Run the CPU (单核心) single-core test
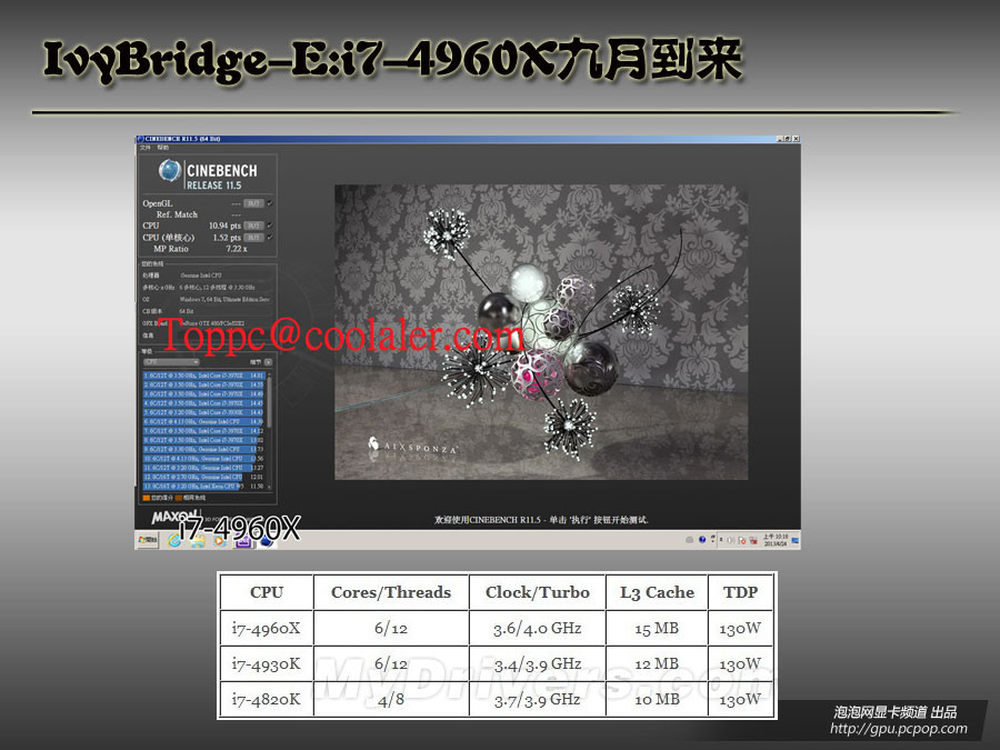The image size is (1000, 750). (254, 237)
